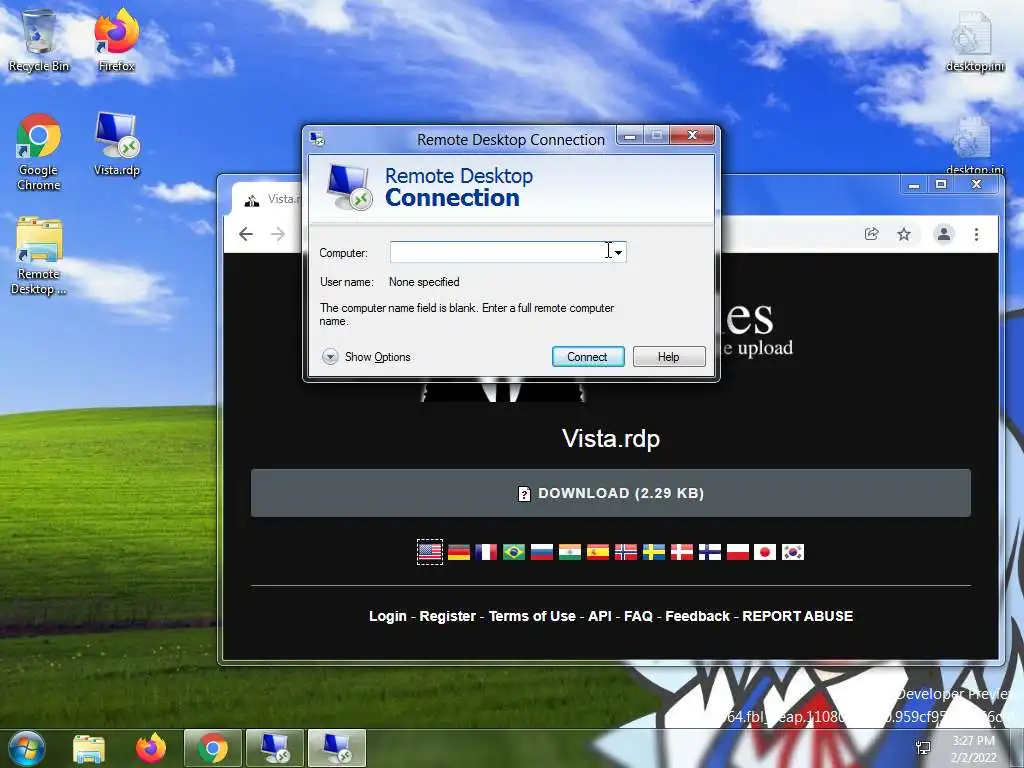Minimize the Chrome browser window
Screen dimensions: 1024x768
(914, 185)
